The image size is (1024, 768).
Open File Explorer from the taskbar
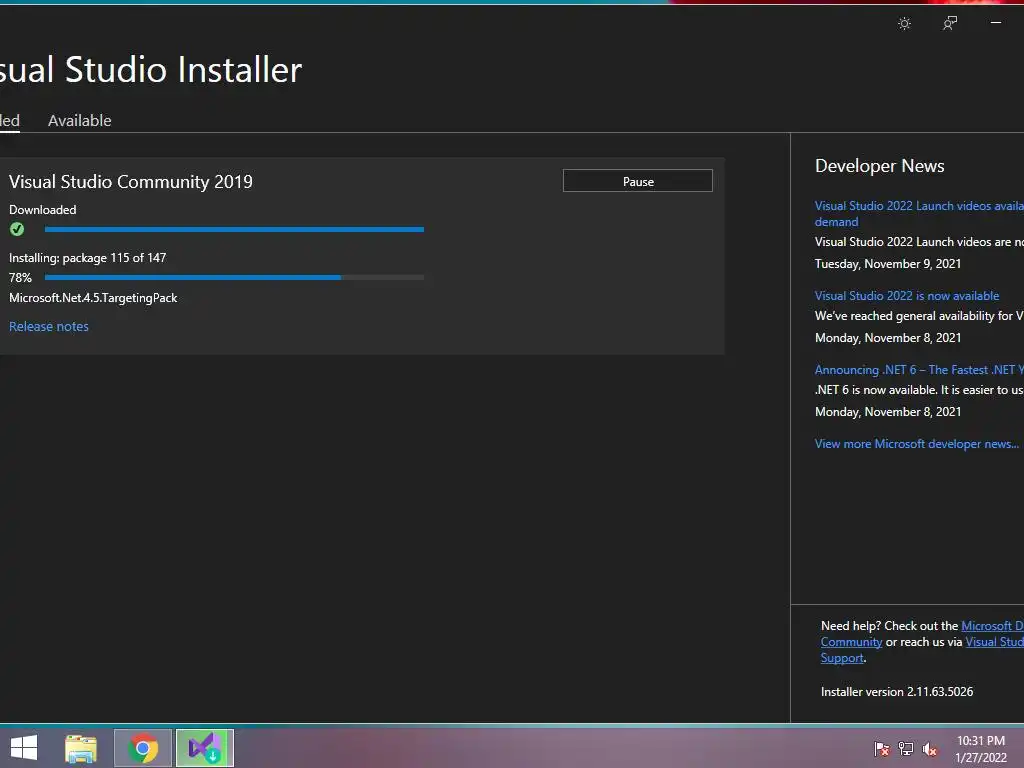81,748
